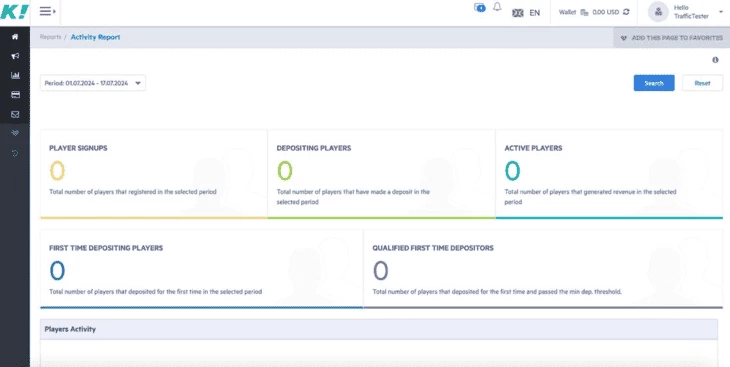This screenshot has height=367, width=730.
Task: Click the blue First Time Depositing count
Action: (57, 271)
